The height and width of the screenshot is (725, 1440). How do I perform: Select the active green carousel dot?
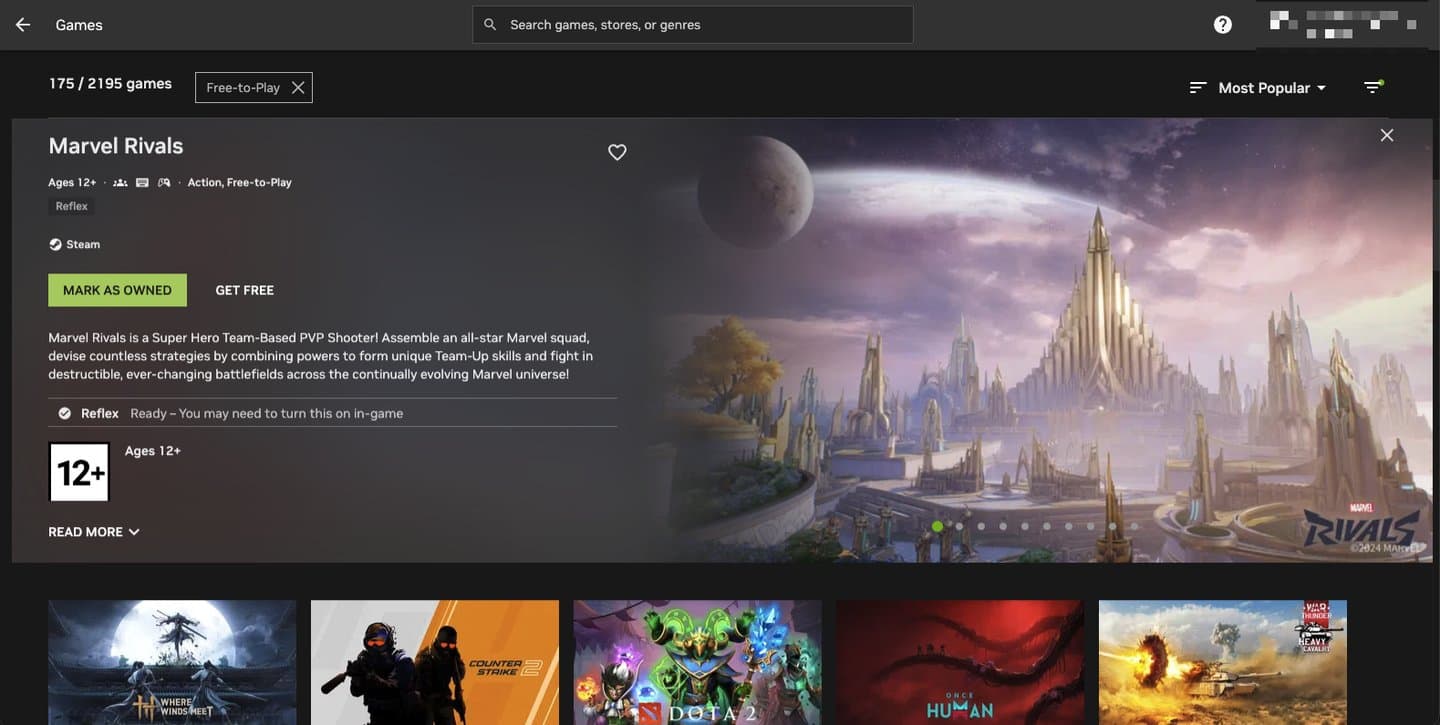[937, 526]
